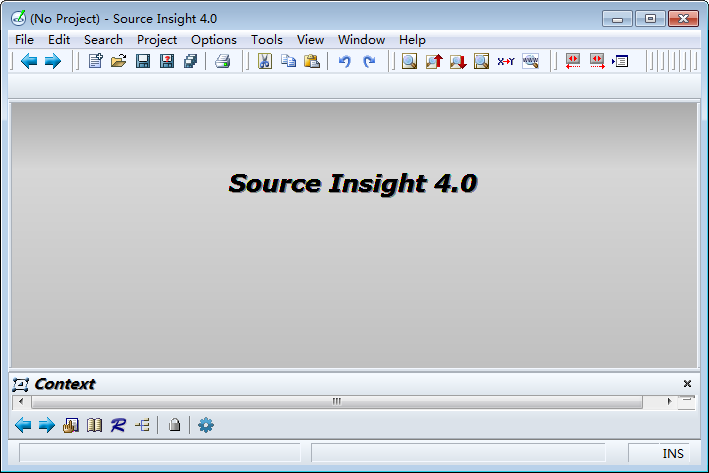
Task: Click the Context panel icon beside title
Action: pos(21,384)
